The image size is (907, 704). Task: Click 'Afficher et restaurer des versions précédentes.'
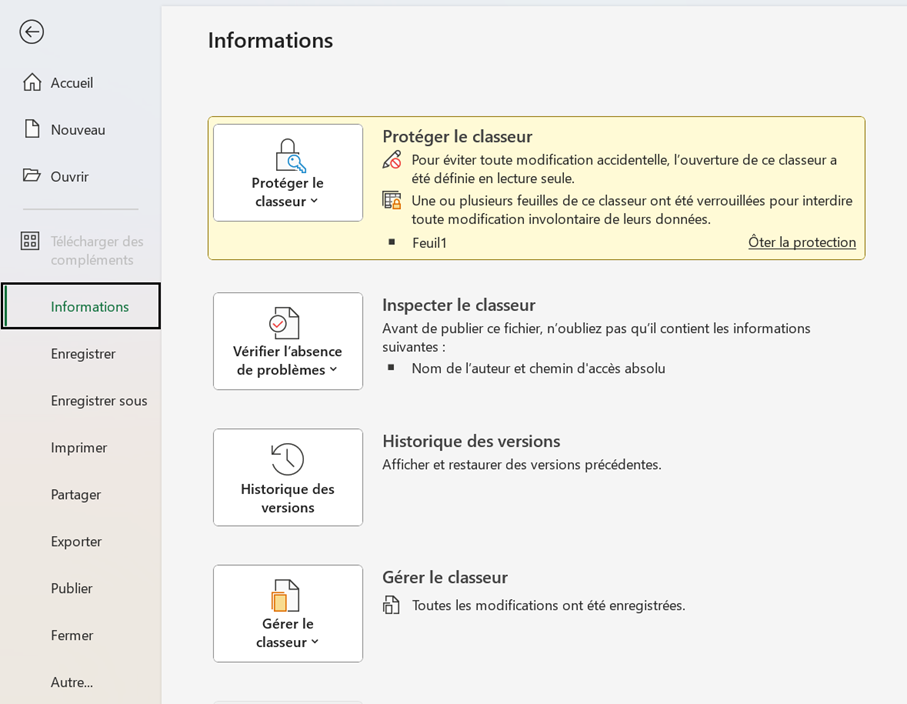(x=522, y=465)
